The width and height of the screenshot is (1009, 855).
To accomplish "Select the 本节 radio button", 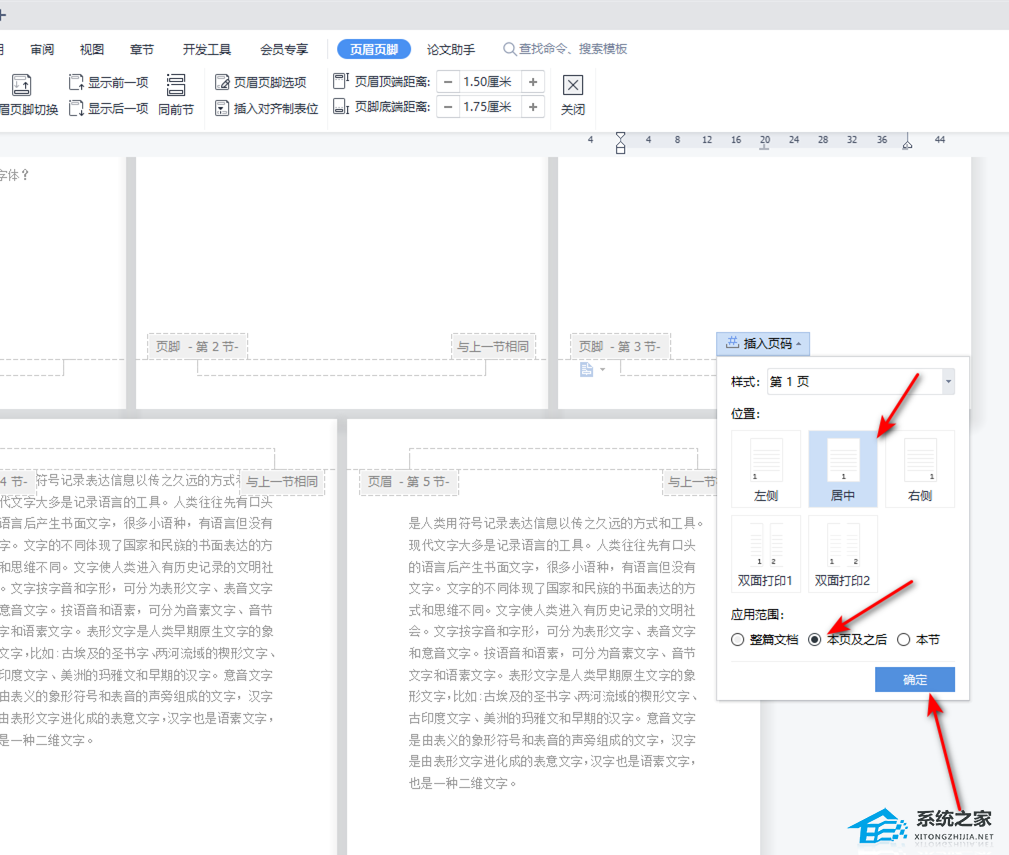I will (x=904, y=640).
